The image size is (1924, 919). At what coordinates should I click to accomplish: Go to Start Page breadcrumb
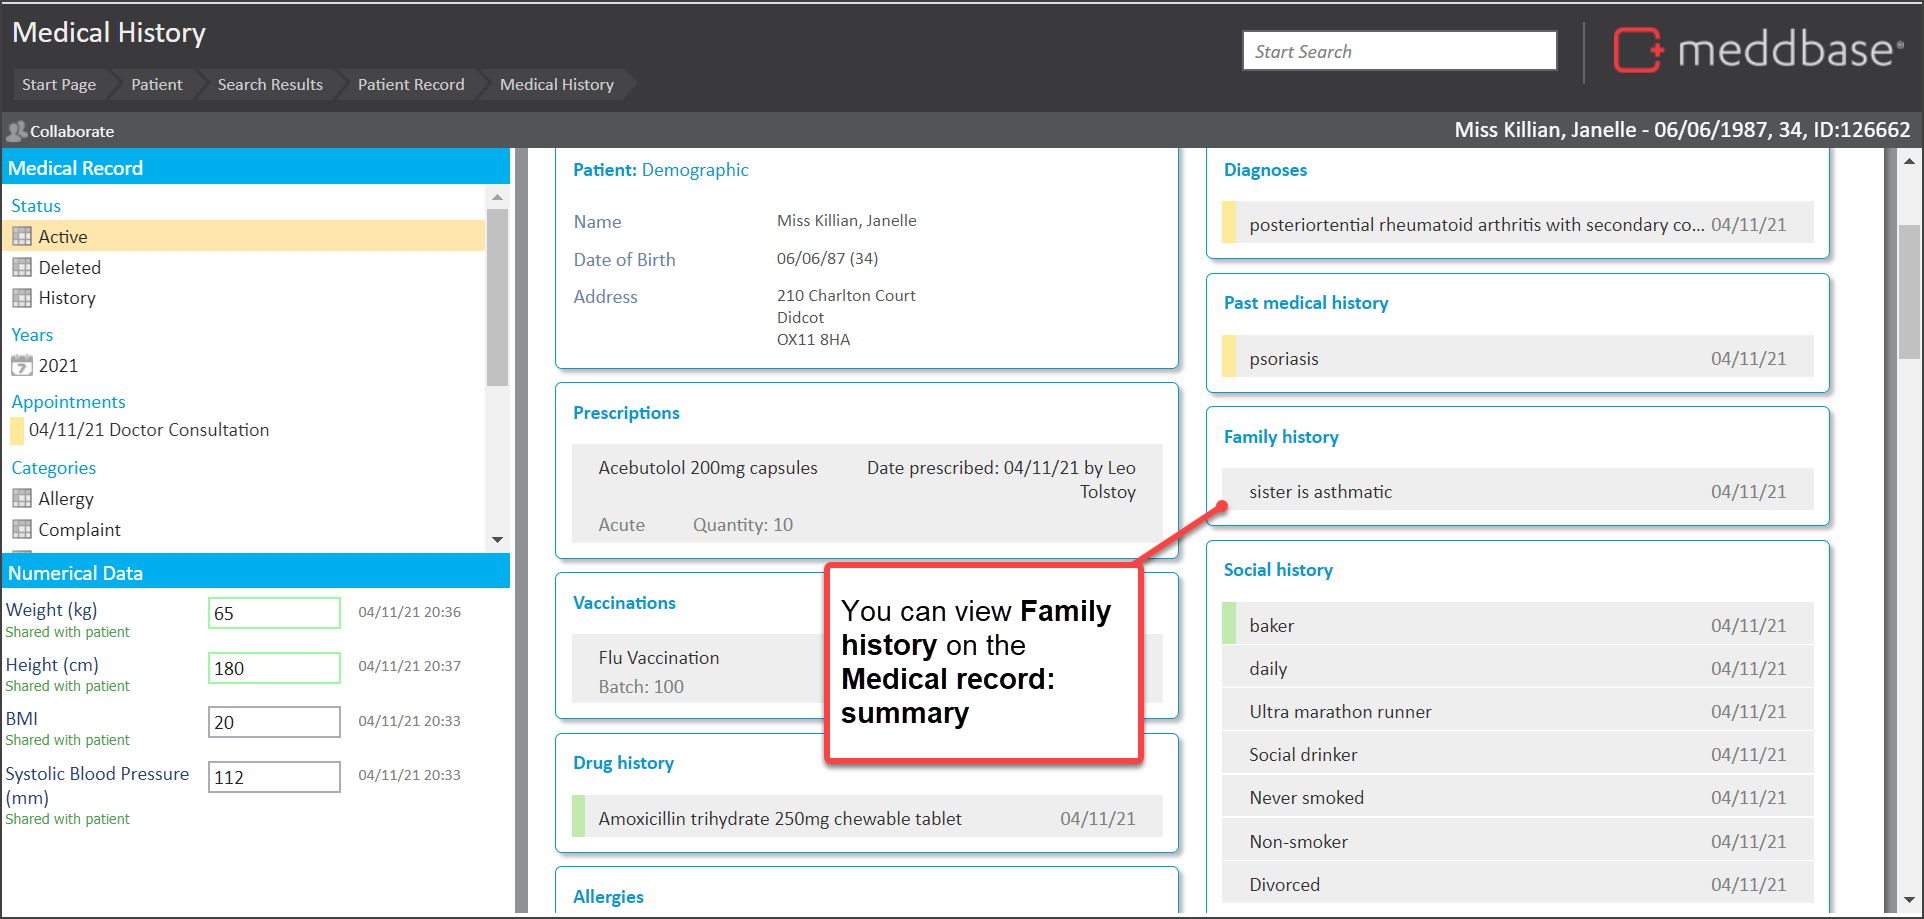pyautogui.click(x=59, y=85)
